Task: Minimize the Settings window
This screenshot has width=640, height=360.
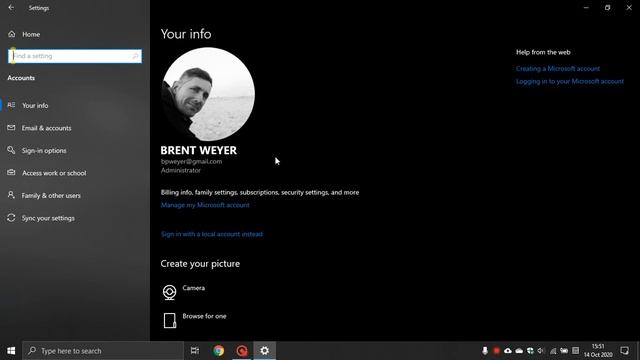Action: pyautogui.click(x=586, y=7)
